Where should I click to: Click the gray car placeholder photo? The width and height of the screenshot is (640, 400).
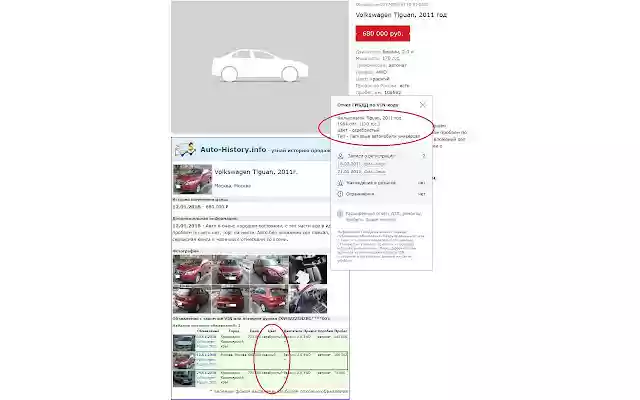[260, 67]
